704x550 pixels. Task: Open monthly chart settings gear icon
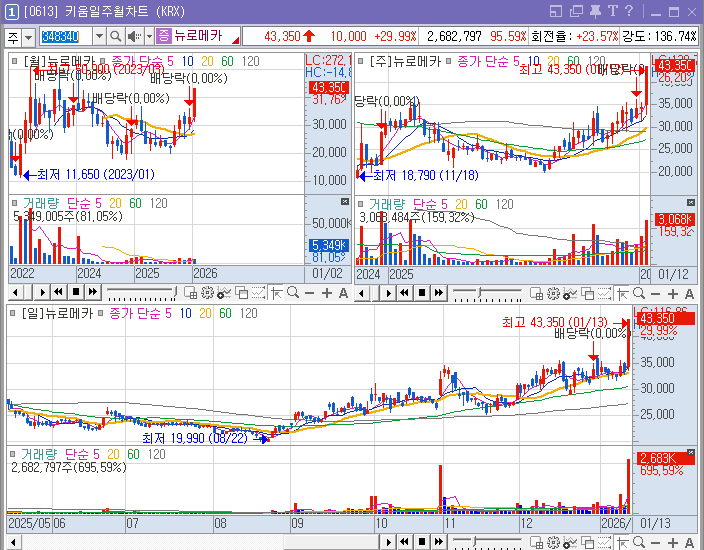(207, 293)
